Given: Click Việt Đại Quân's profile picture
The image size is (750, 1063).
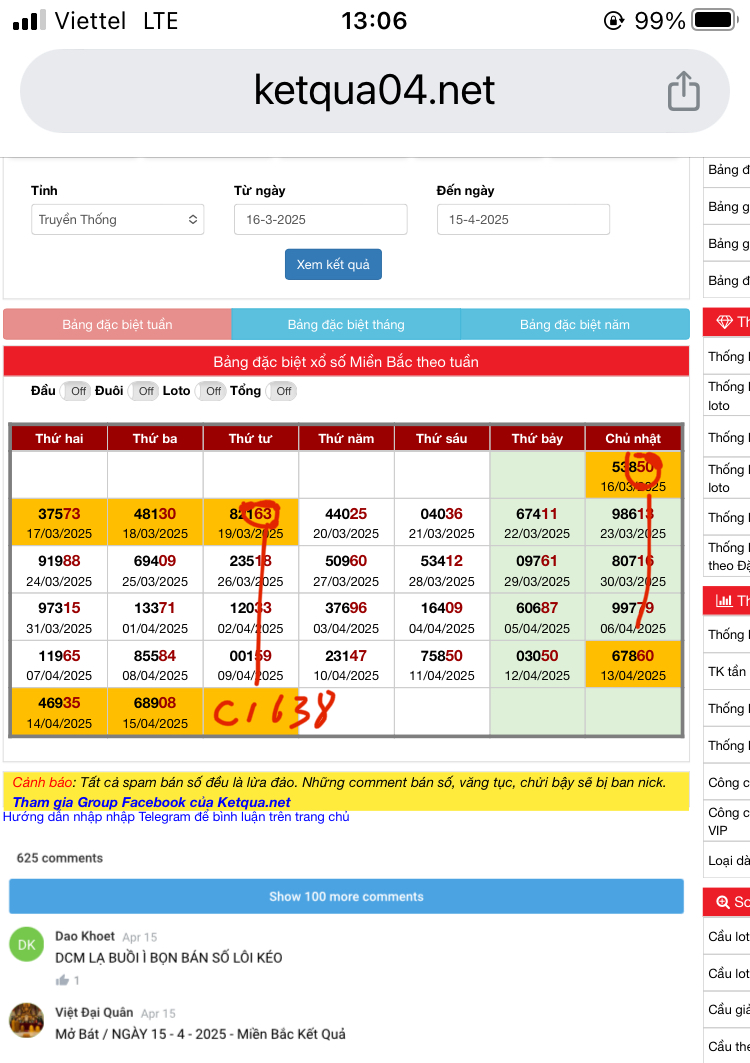Looking at the screenshot, I should [x=27, y=1021].
